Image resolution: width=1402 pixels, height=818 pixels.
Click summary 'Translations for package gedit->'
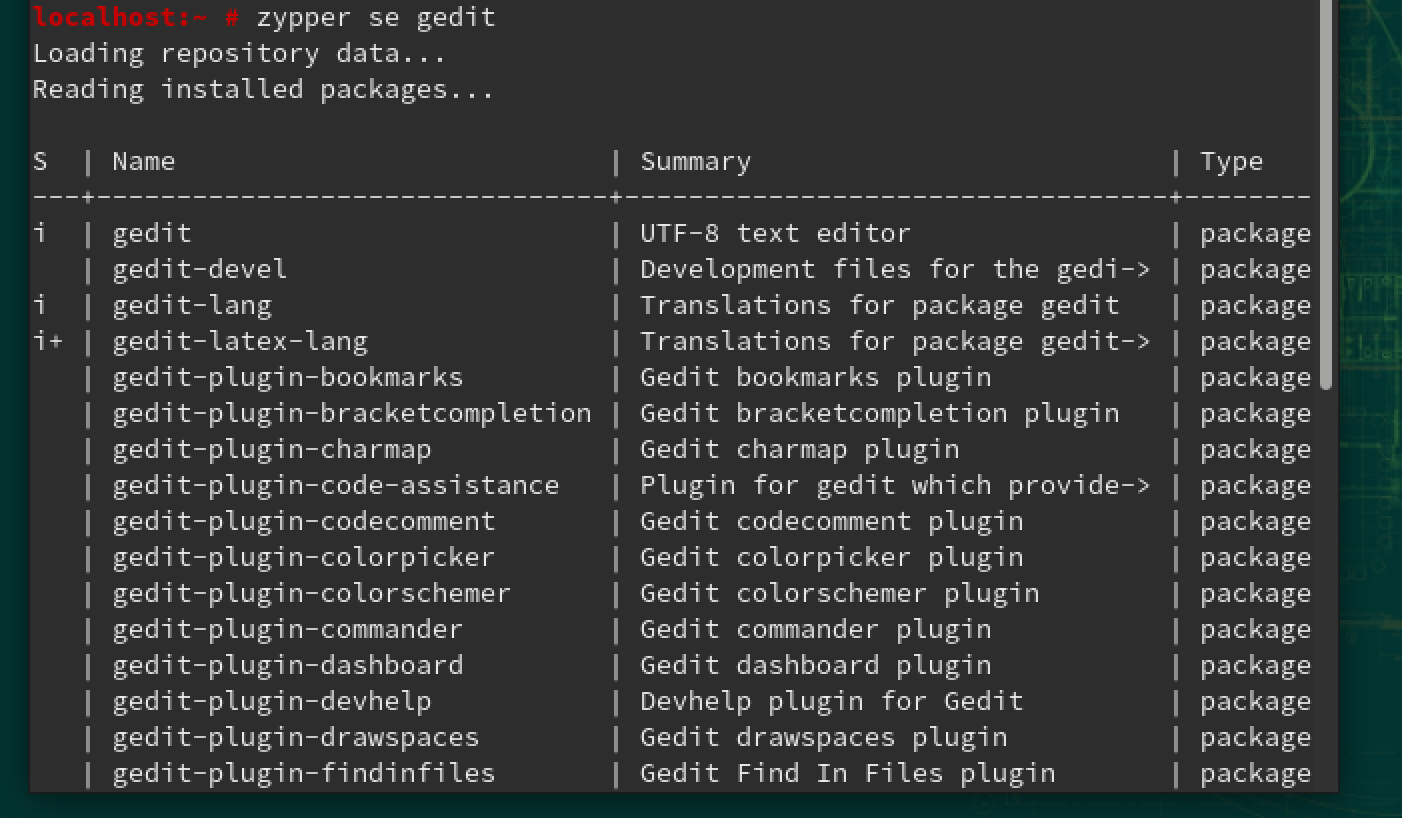point(896,342)
